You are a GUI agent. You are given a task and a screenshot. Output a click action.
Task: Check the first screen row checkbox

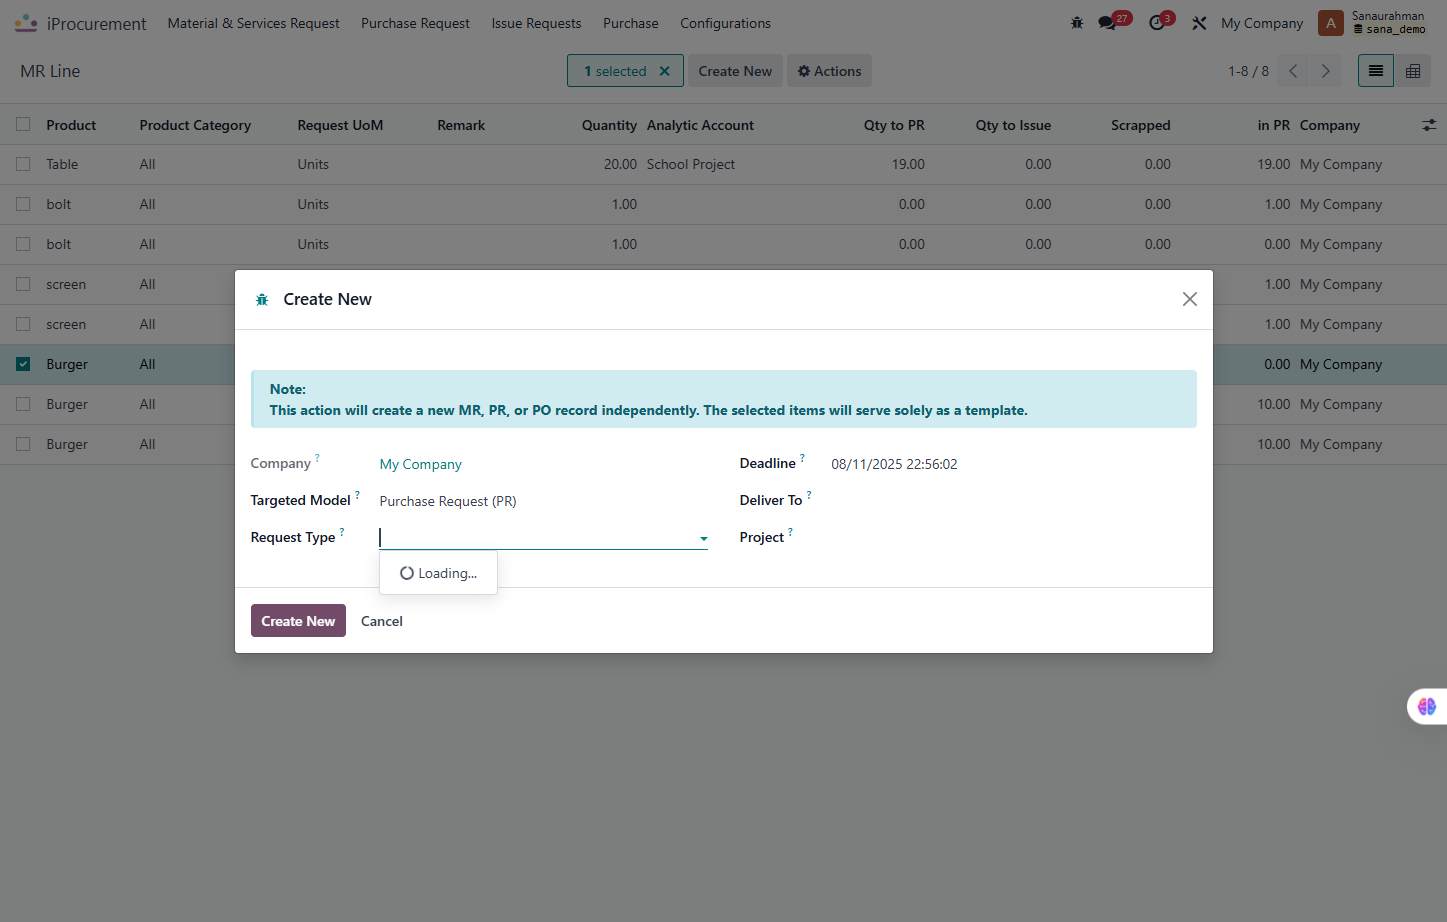pos(23,284)
